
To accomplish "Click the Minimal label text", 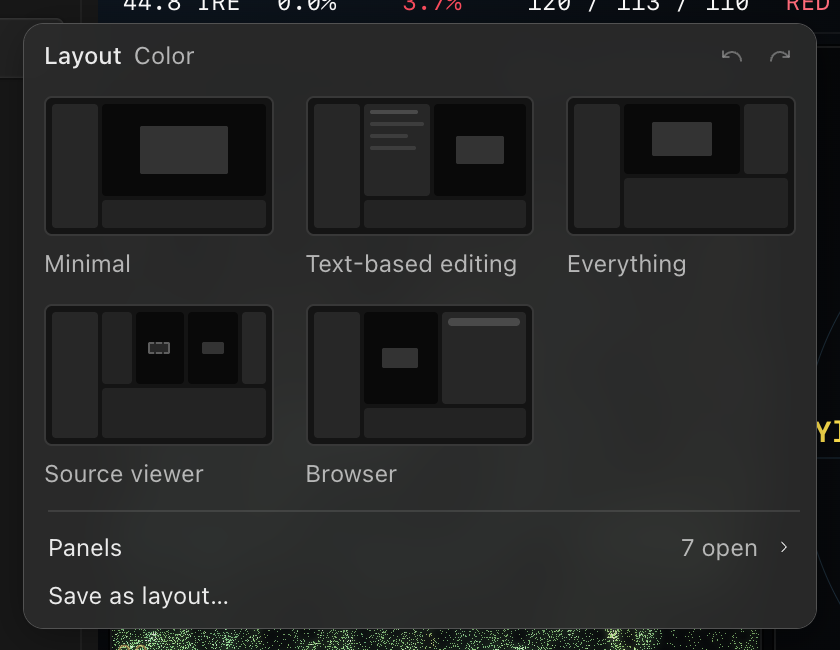I will point(87,264).
